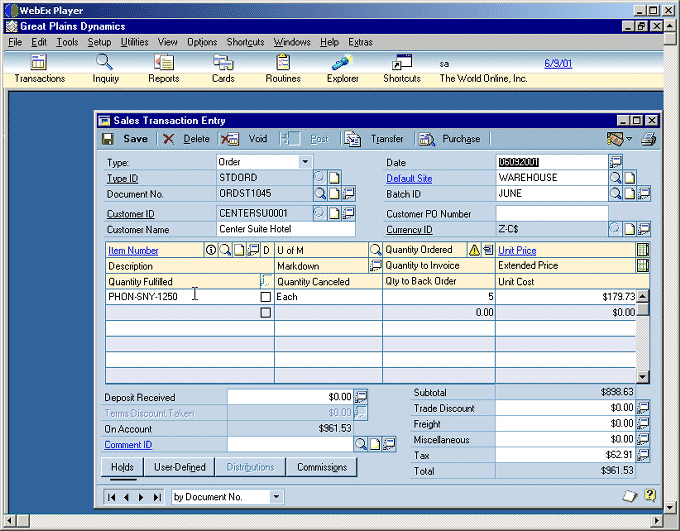The height and width of the screenshot is (531, 680).
Task: Click the Currency ID label link
Action: point(409,229)
